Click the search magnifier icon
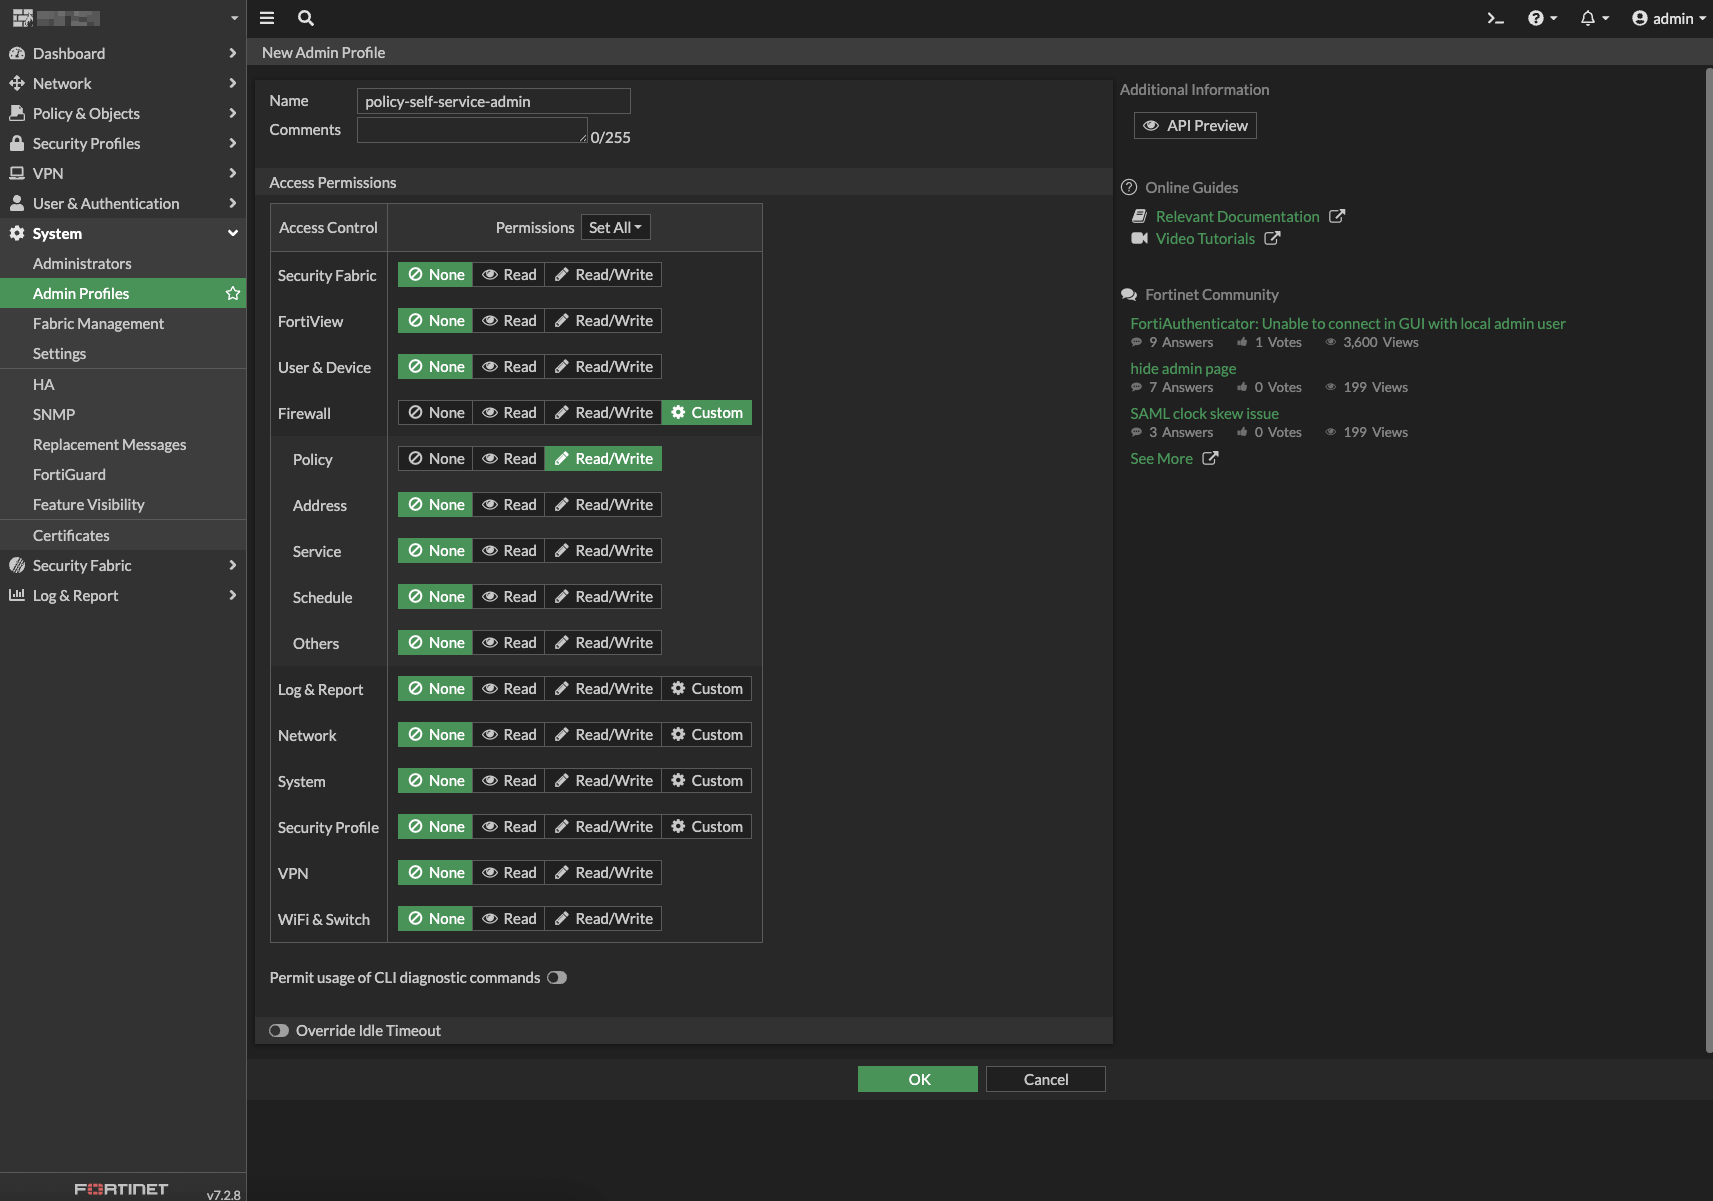 [306, 18]
